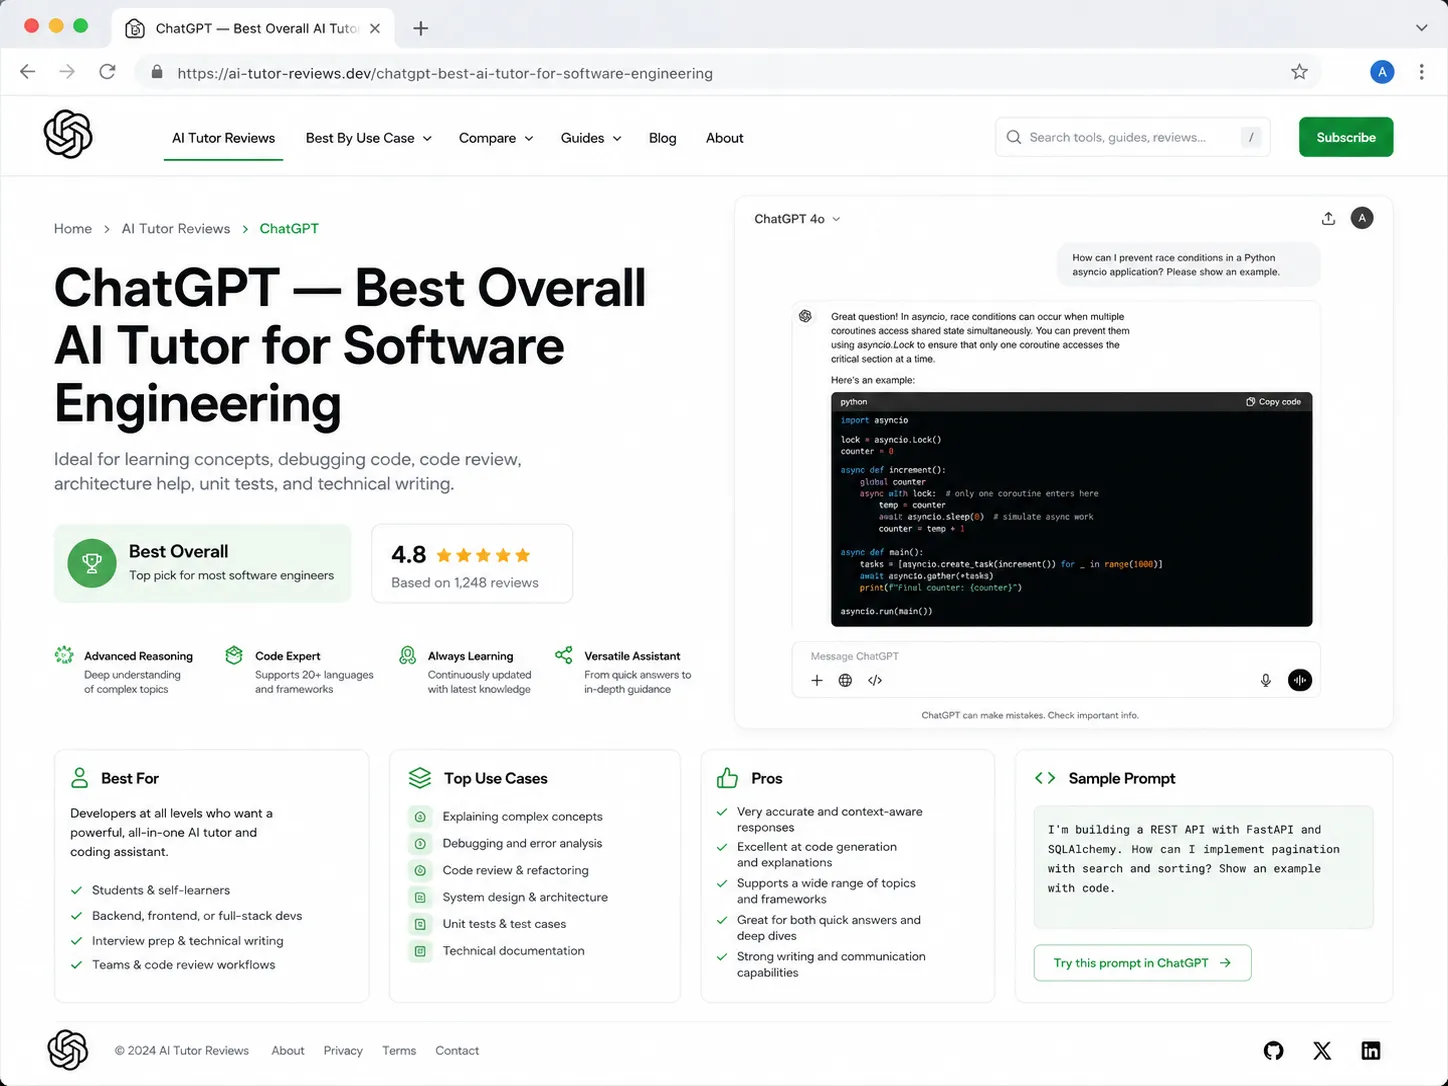Open the ChatGPT 4o model selector

[x=797, y=218]
